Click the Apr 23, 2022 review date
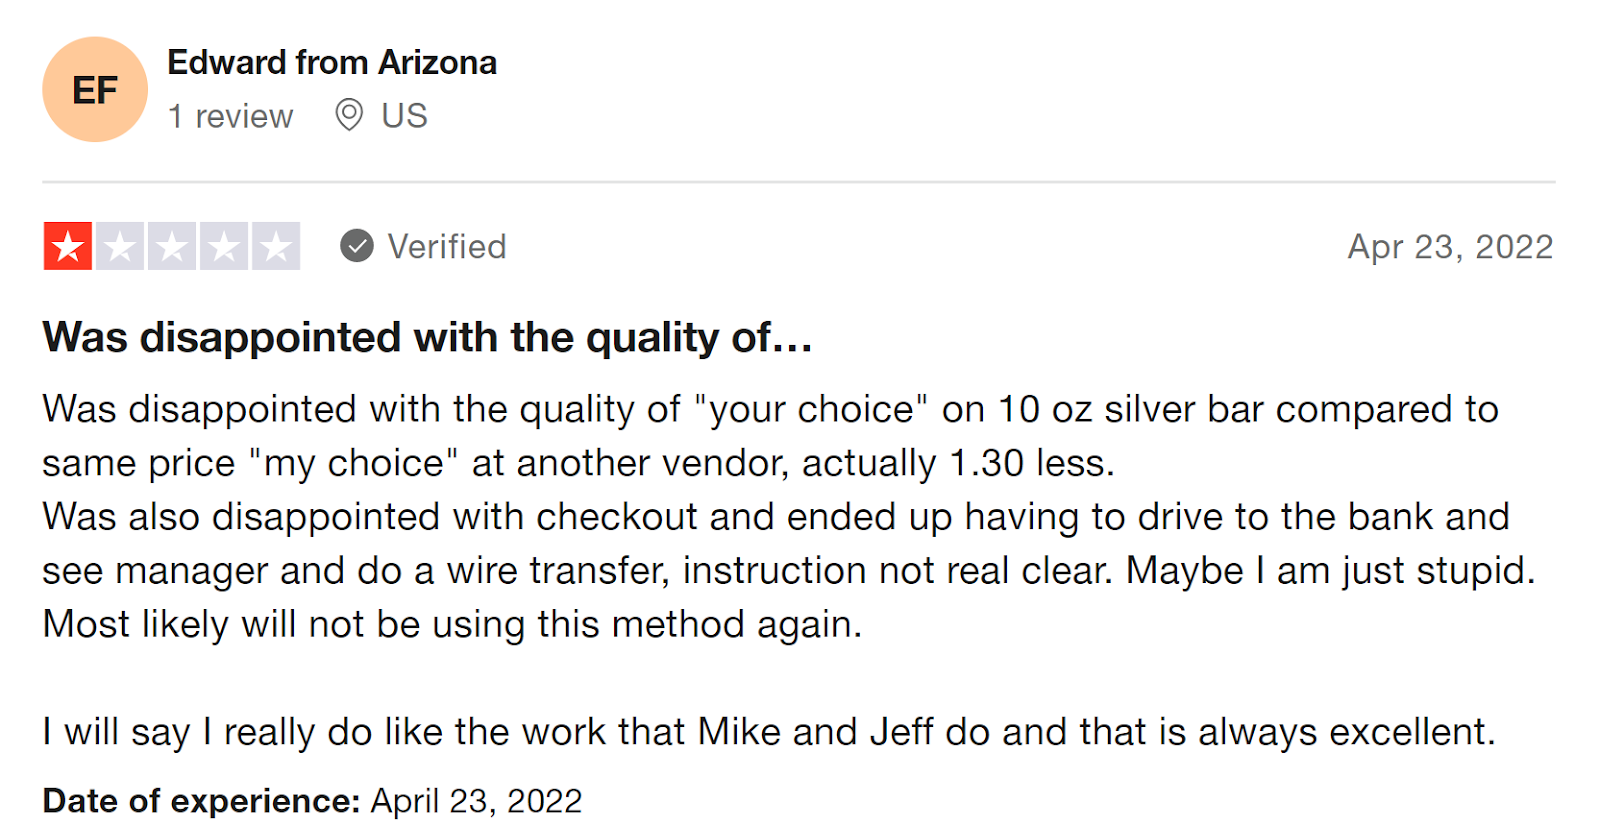The width and height of the screenshot is (1600, 827). click(x=1450, y=246)
